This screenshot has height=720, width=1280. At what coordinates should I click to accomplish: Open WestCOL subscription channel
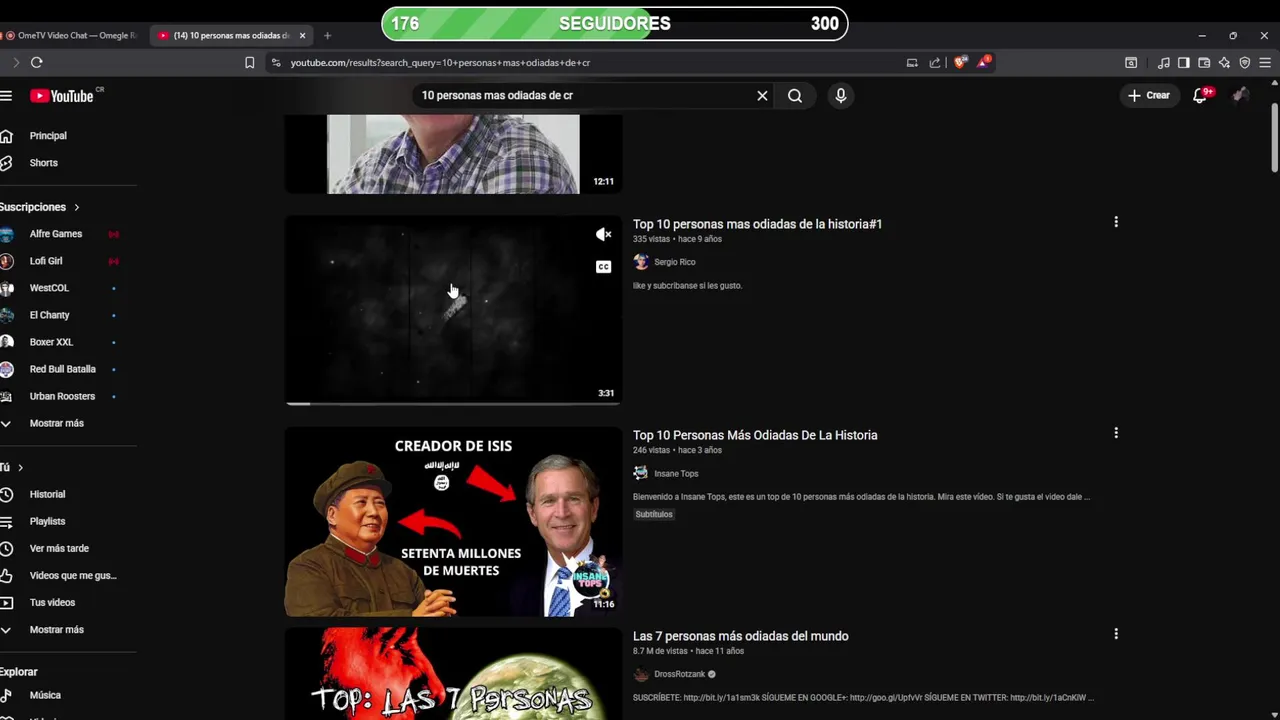(49, 288)
